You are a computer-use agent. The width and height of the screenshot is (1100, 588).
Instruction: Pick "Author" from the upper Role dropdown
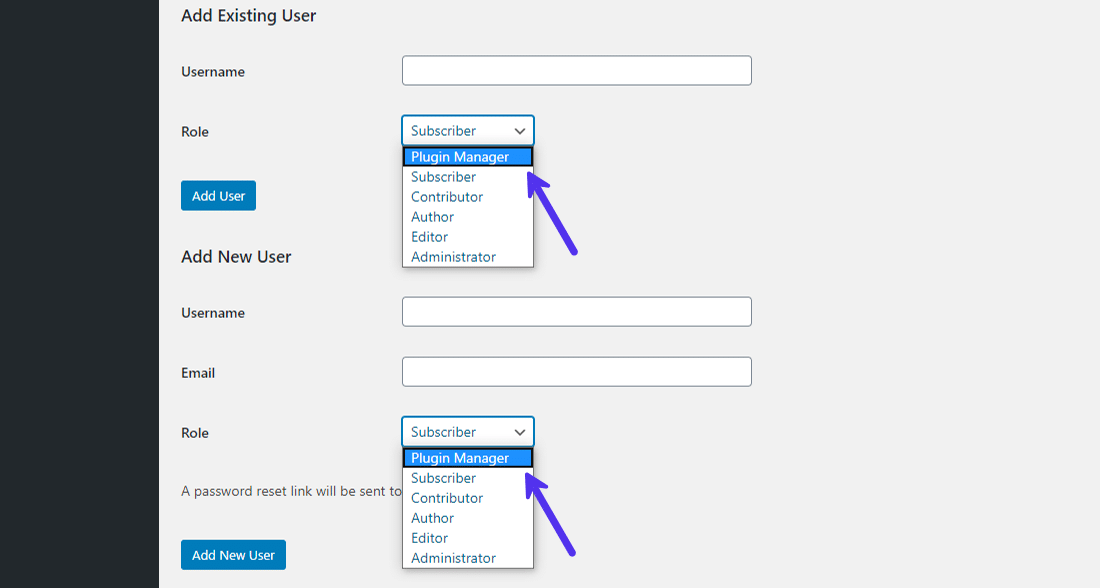pyautogui.click(x=431, y=217)
